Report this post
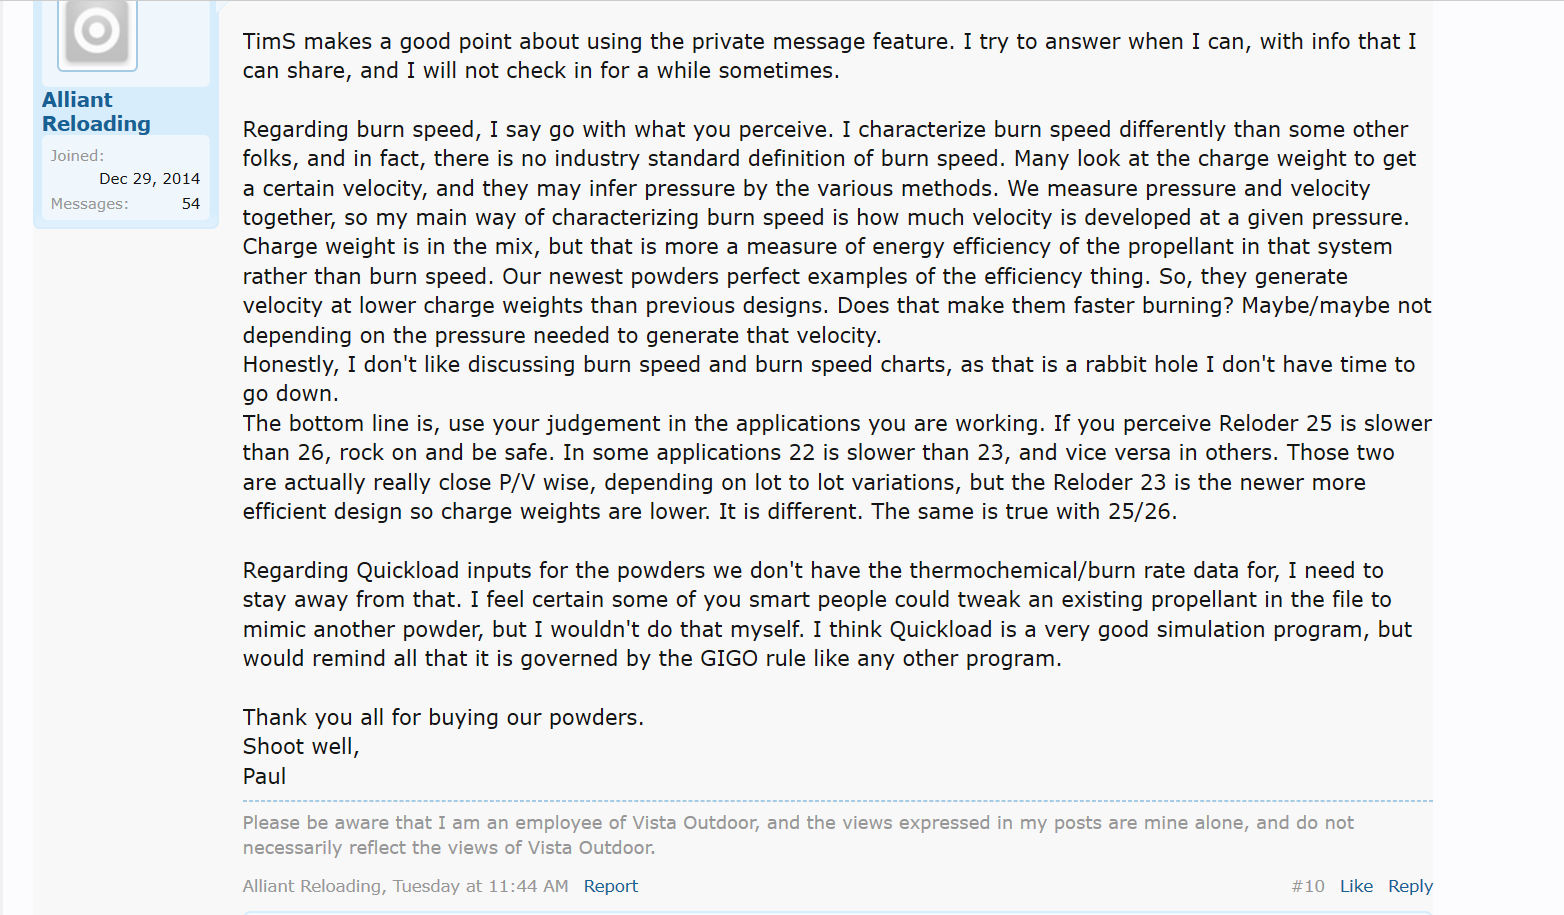This screenshot has height=915, width=1564. point(610,886)
